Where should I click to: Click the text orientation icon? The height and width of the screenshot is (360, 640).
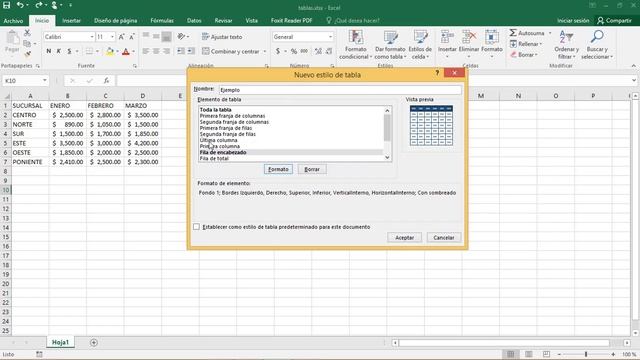coord(181,37)
